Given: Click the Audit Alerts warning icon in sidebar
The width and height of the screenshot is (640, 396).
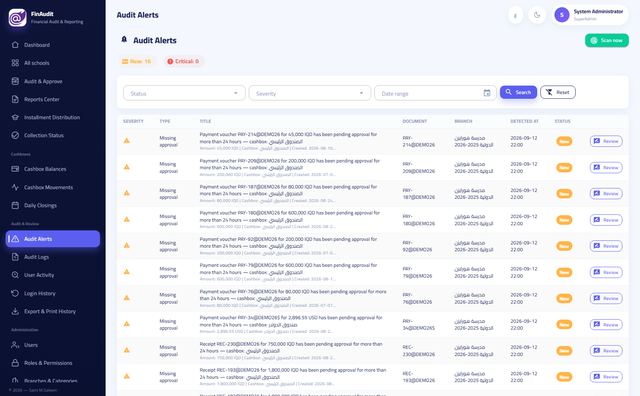Looking at the screenshot, I should (15, 239).
